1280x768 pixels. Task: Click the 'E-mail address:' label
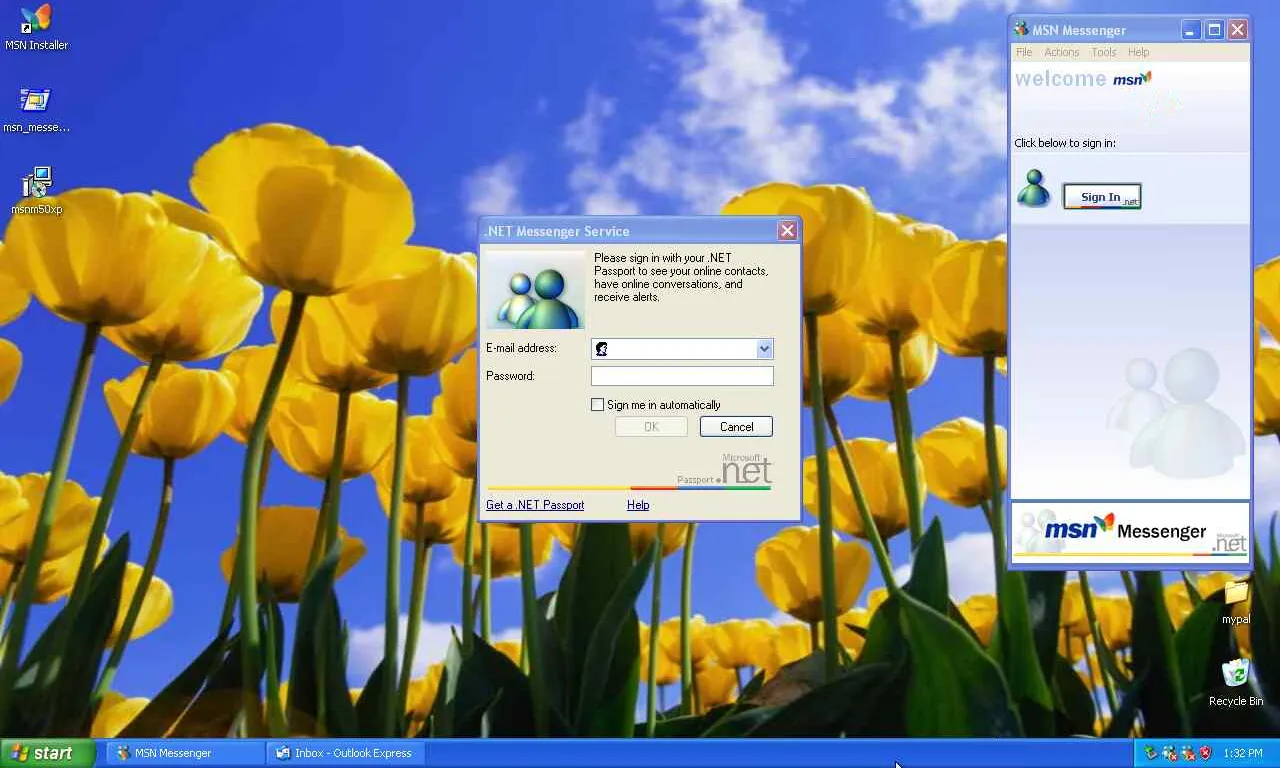tap(521, 348)
